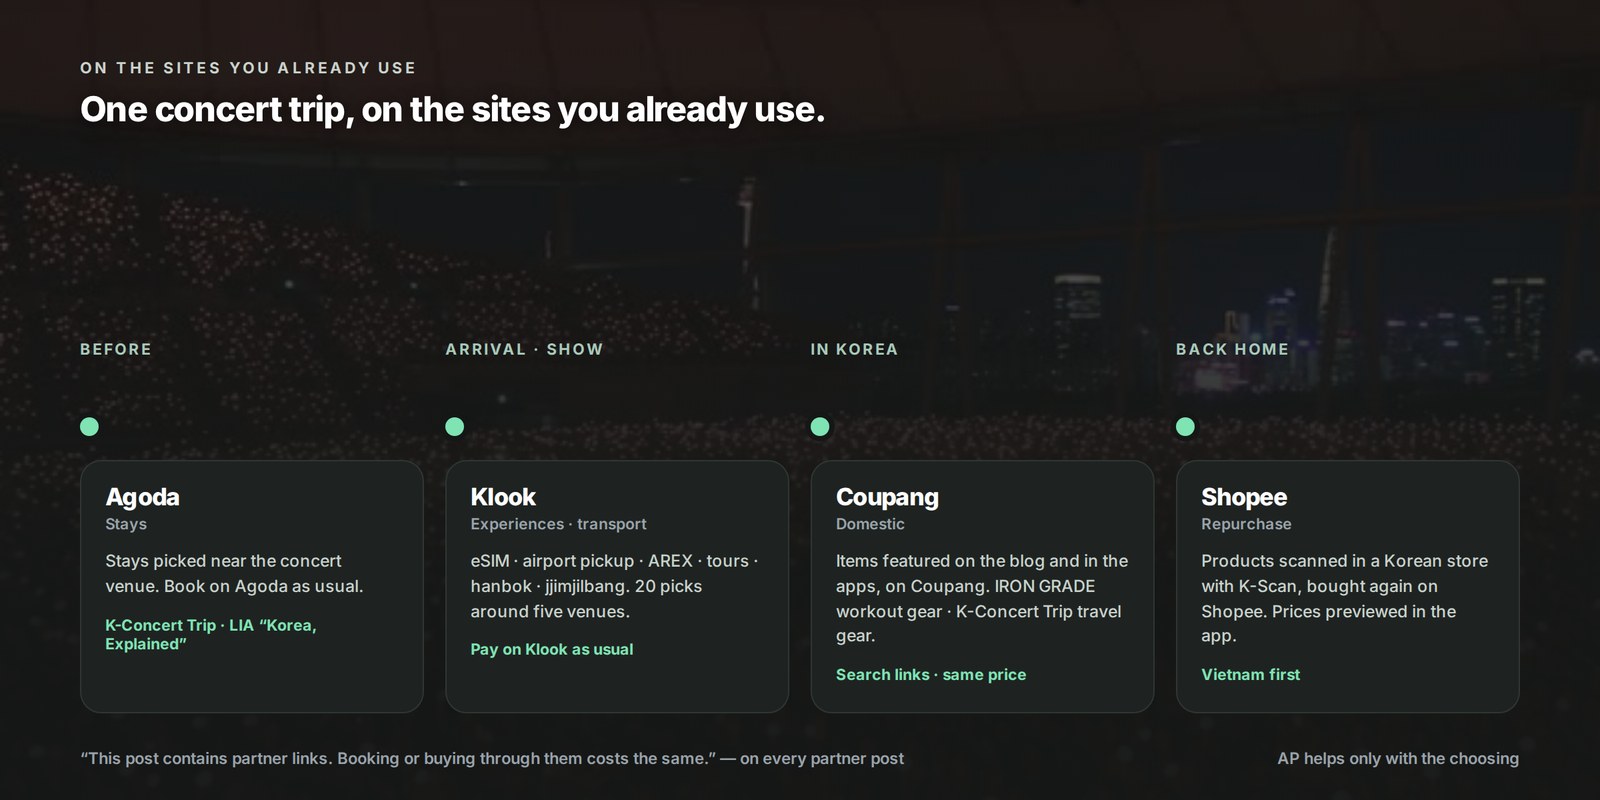
Task: Click the green dot under ARRIVAL · SHOW
Action: point(455,427)
